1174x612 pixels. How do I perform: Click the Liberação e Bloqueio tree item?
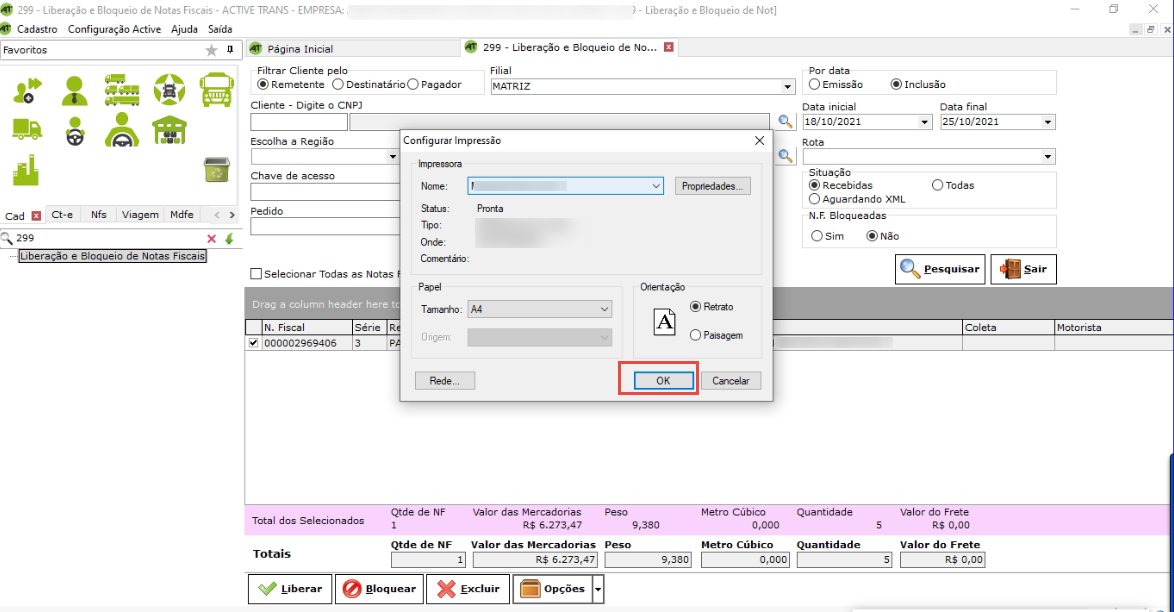coord(112,256)
